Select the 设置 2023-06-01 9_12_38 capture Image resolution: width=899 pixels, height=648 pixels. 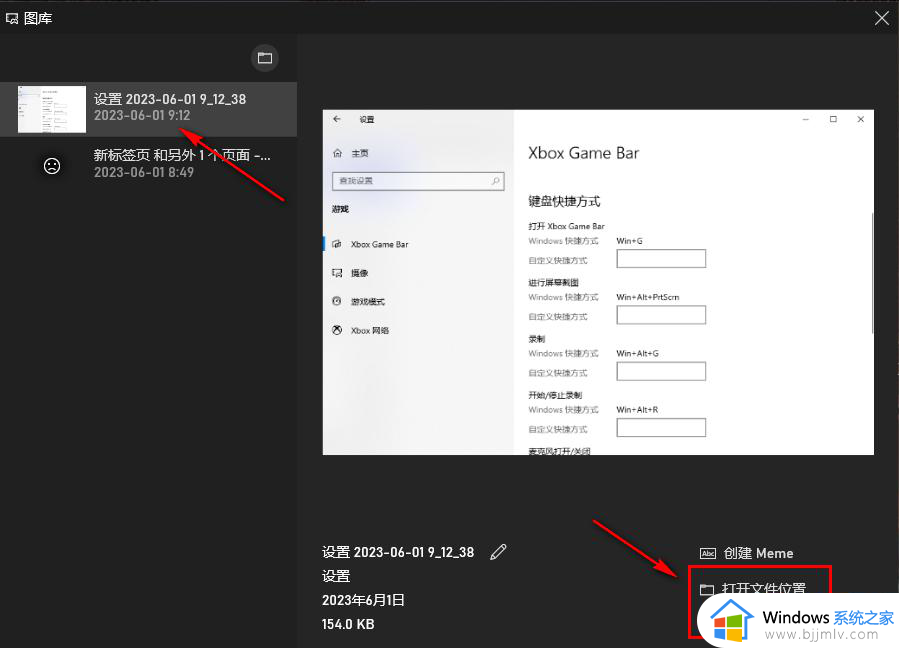(x=148, y=109)
